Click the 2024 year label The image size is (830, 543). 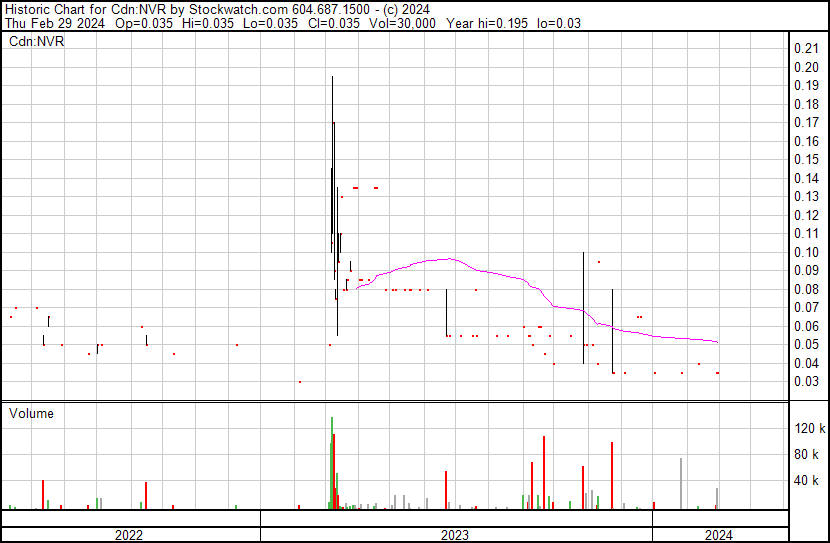click(x=718, y=535)
